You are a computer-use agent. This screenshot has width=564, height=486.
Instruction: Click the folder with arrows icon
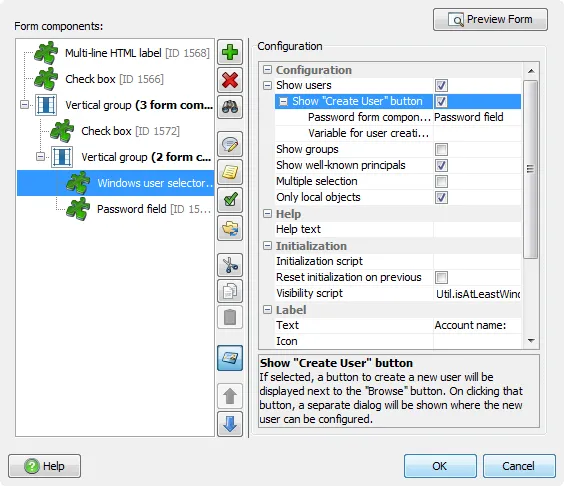pos(230,228)
